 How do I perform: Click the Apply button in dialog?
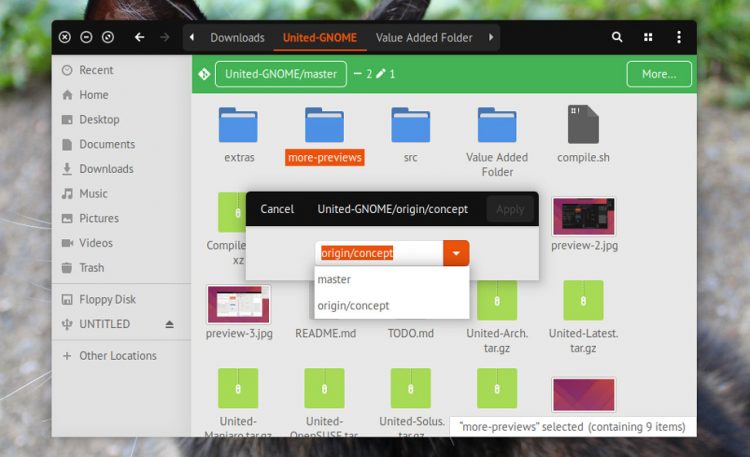tap(510, 209)
